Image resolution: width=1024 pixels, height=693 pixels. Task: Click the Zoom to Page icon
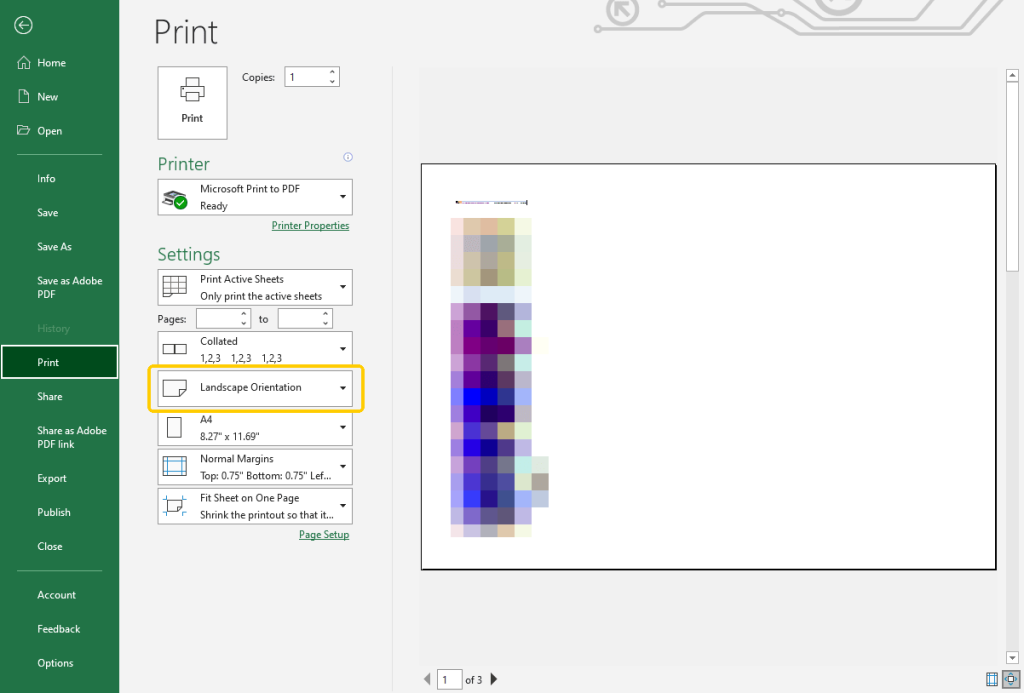[1010, 679]
